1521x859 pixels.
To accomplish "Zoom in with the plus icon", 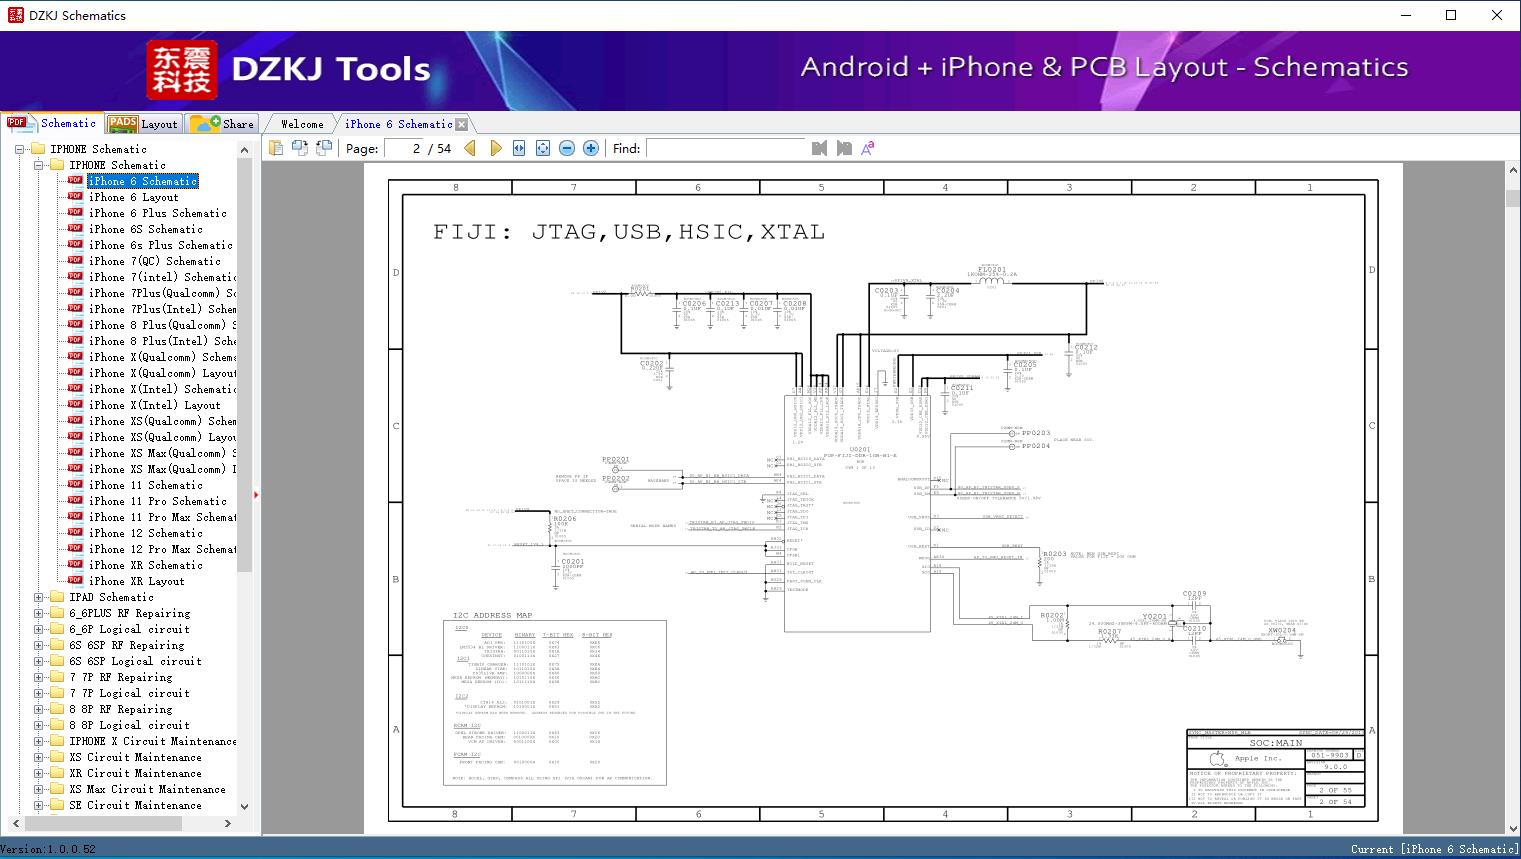I will pyautogui.click(x=591, y=148).
